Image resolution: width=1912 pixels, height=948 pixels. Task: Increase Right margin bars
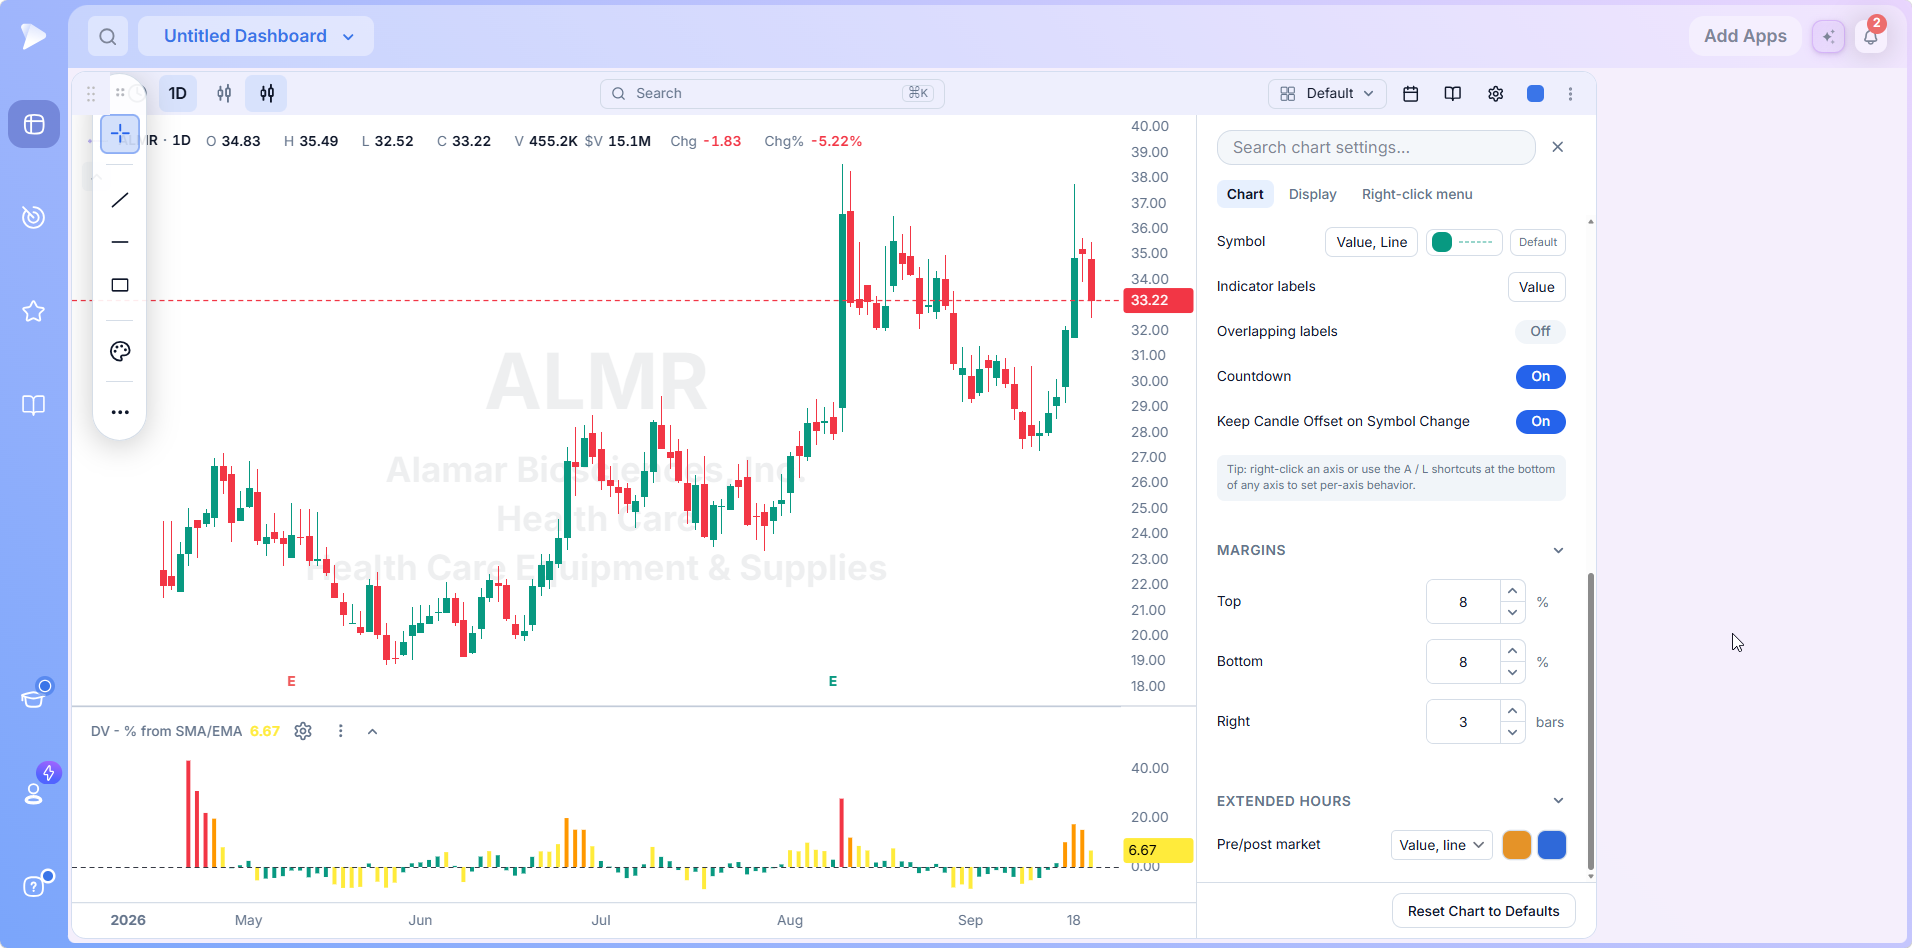pos(1512,711)
